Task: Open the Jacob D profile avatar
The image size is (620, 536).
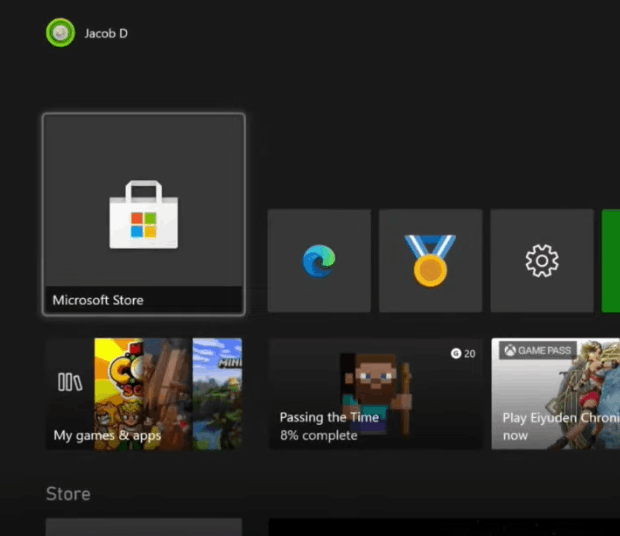Action: 60,33
